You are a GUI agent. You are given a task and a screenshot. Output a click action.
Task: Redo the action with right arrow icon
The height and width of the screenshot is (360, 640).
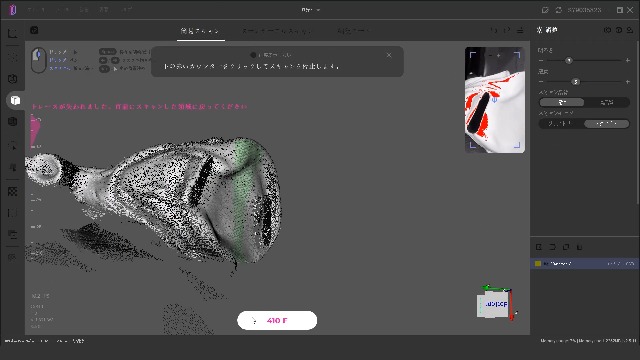507,30
